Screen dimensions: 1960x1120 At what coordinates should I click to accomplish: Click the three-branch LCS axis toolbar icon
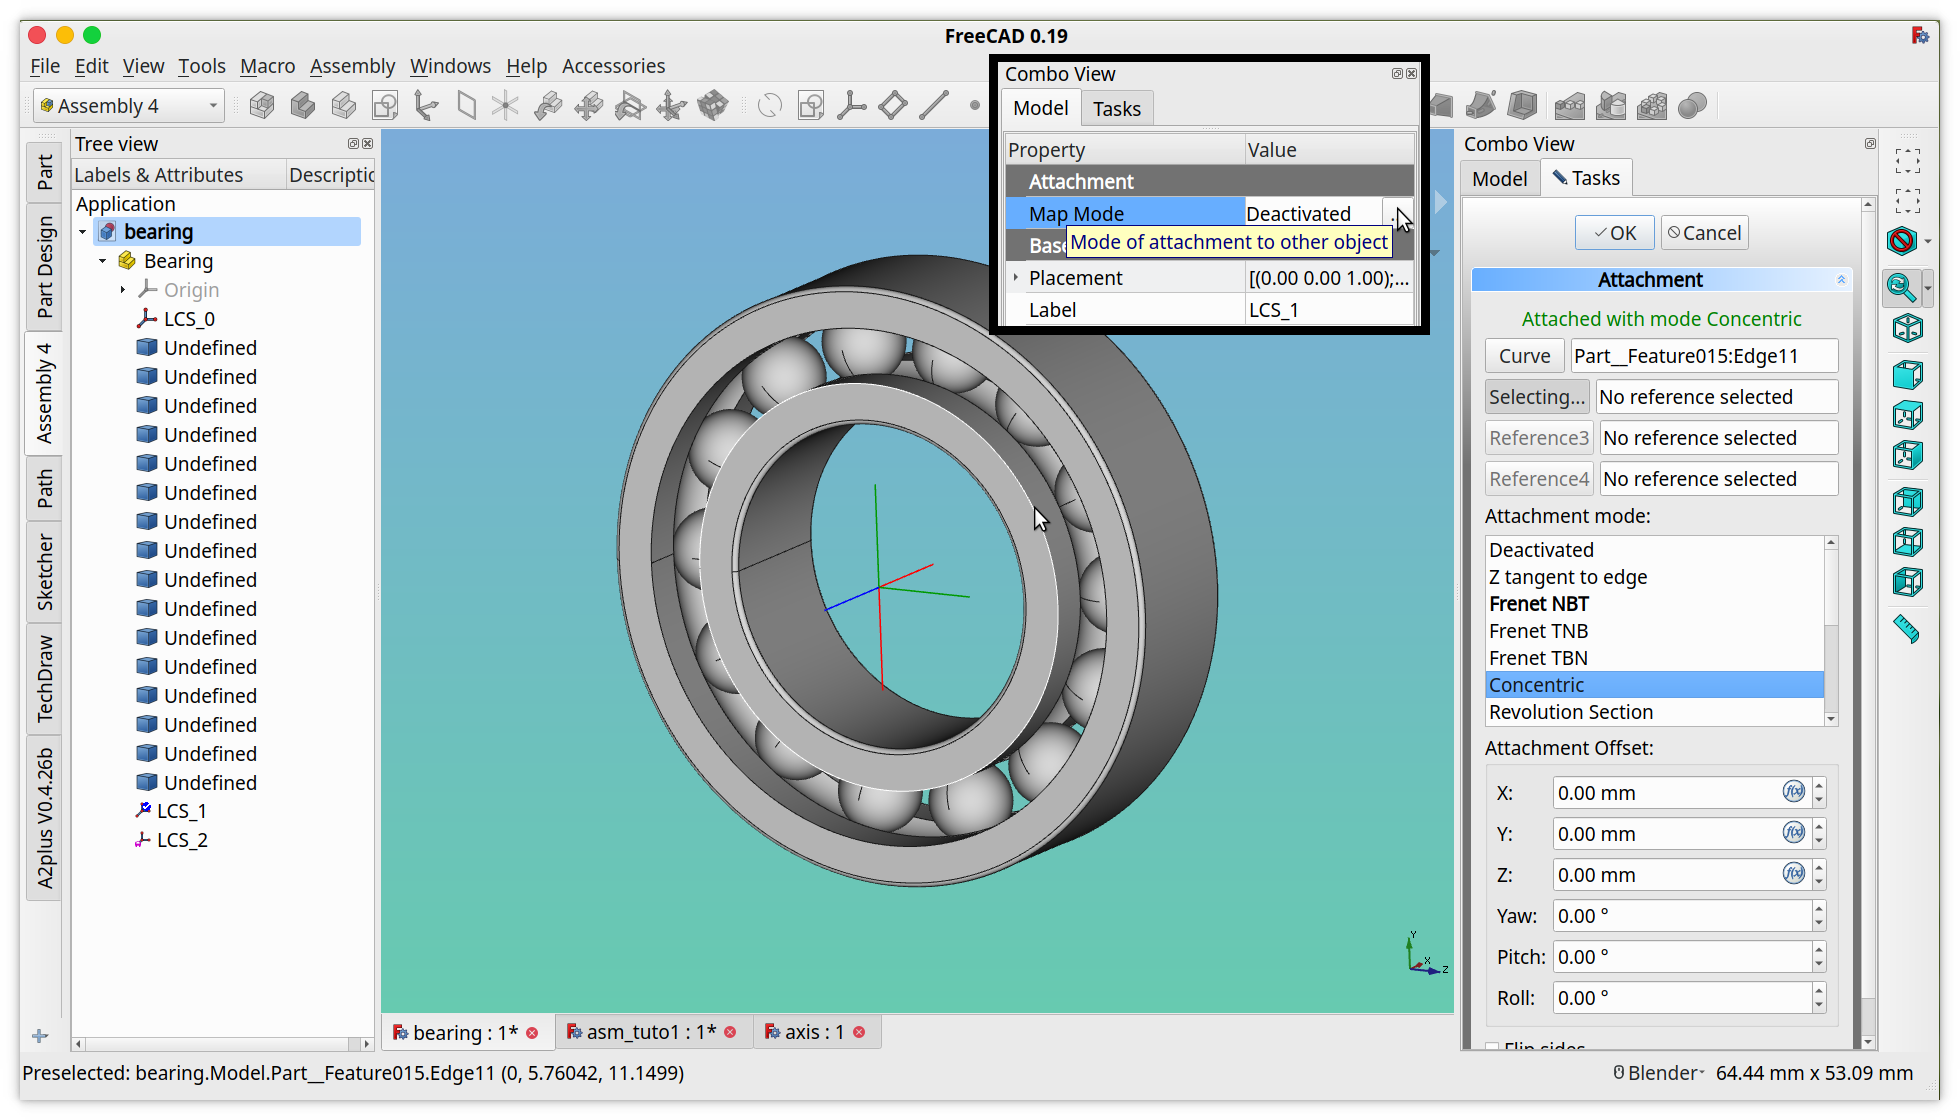pos(852,105)
